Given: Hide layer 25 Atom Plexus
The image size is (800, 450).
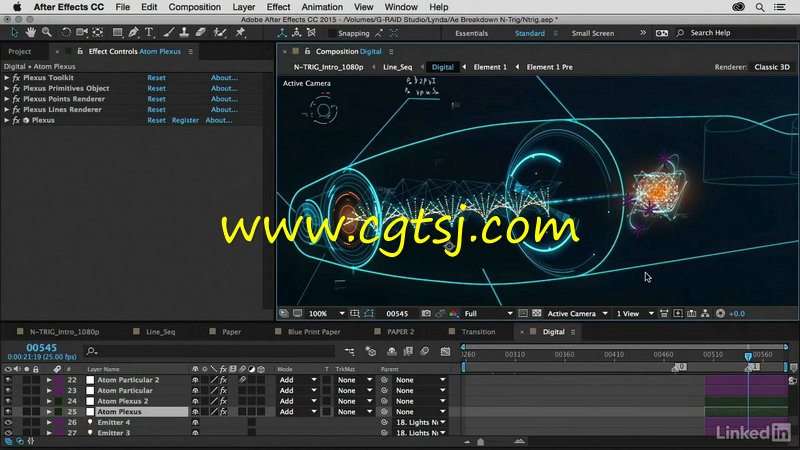Looking at the screenshot, I should [8, 411].
